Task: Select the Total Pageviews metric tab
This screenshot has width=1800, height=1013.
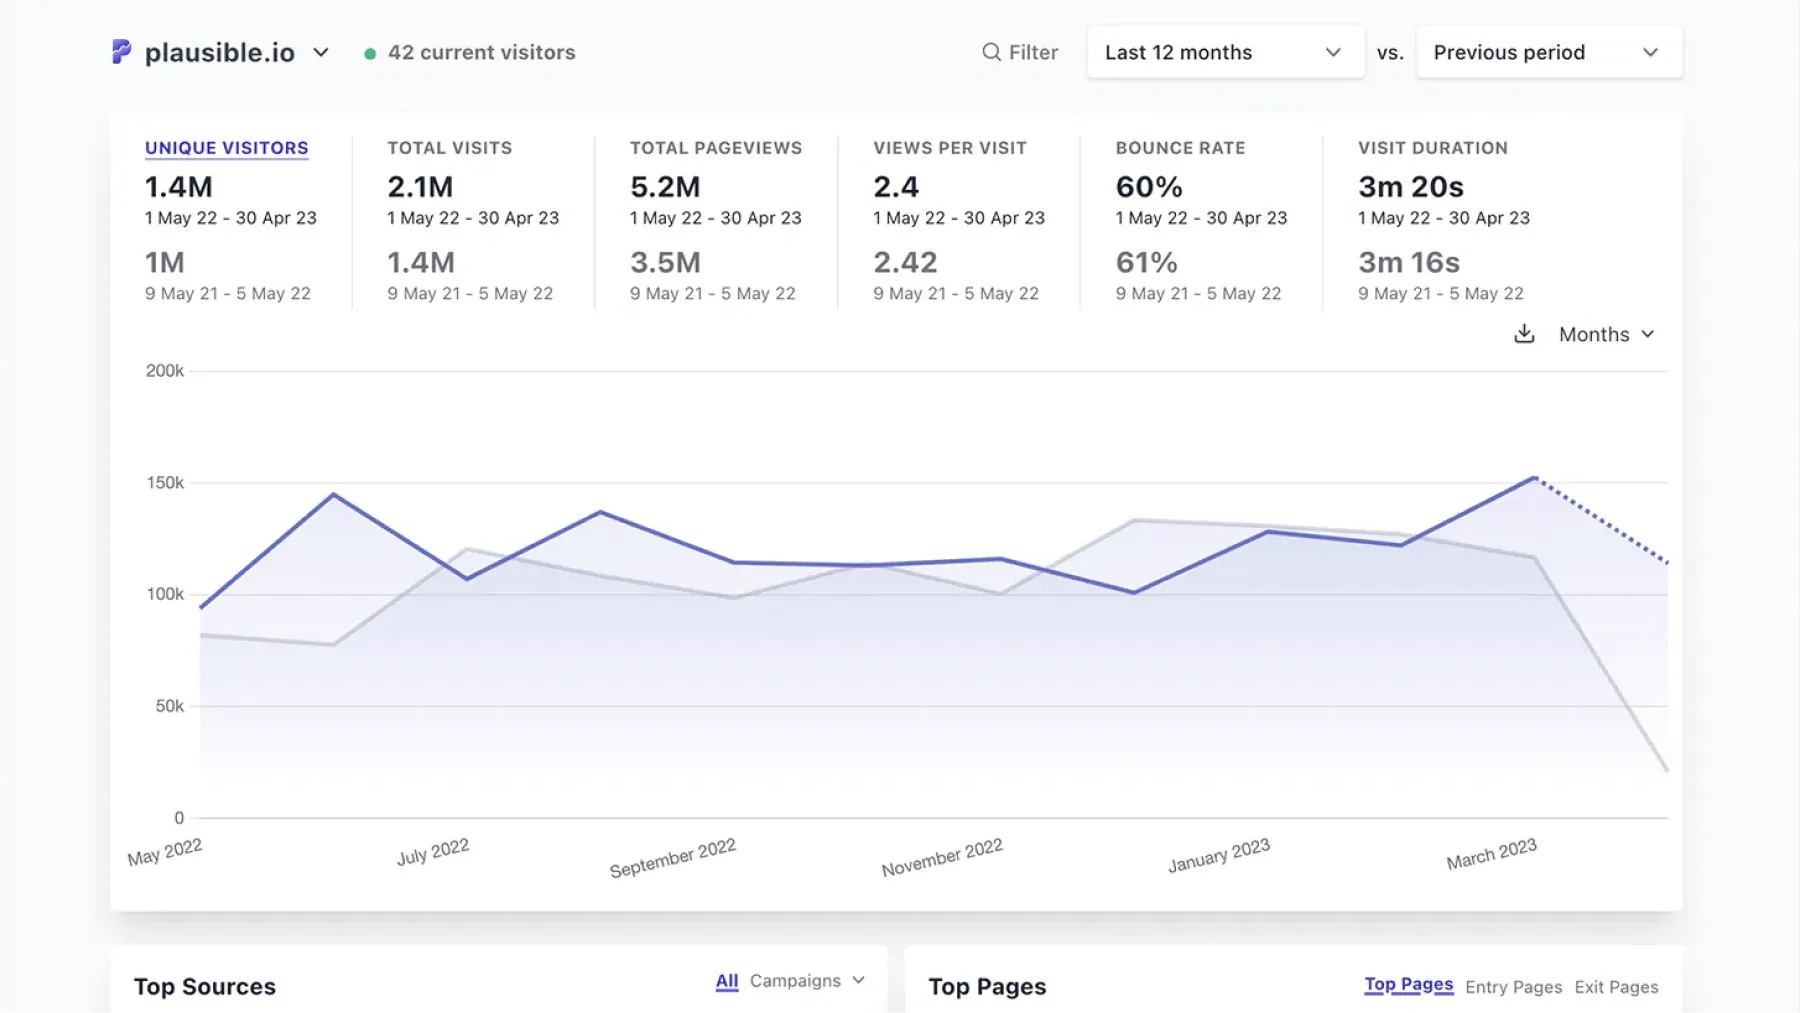Action: click(716, 148)
